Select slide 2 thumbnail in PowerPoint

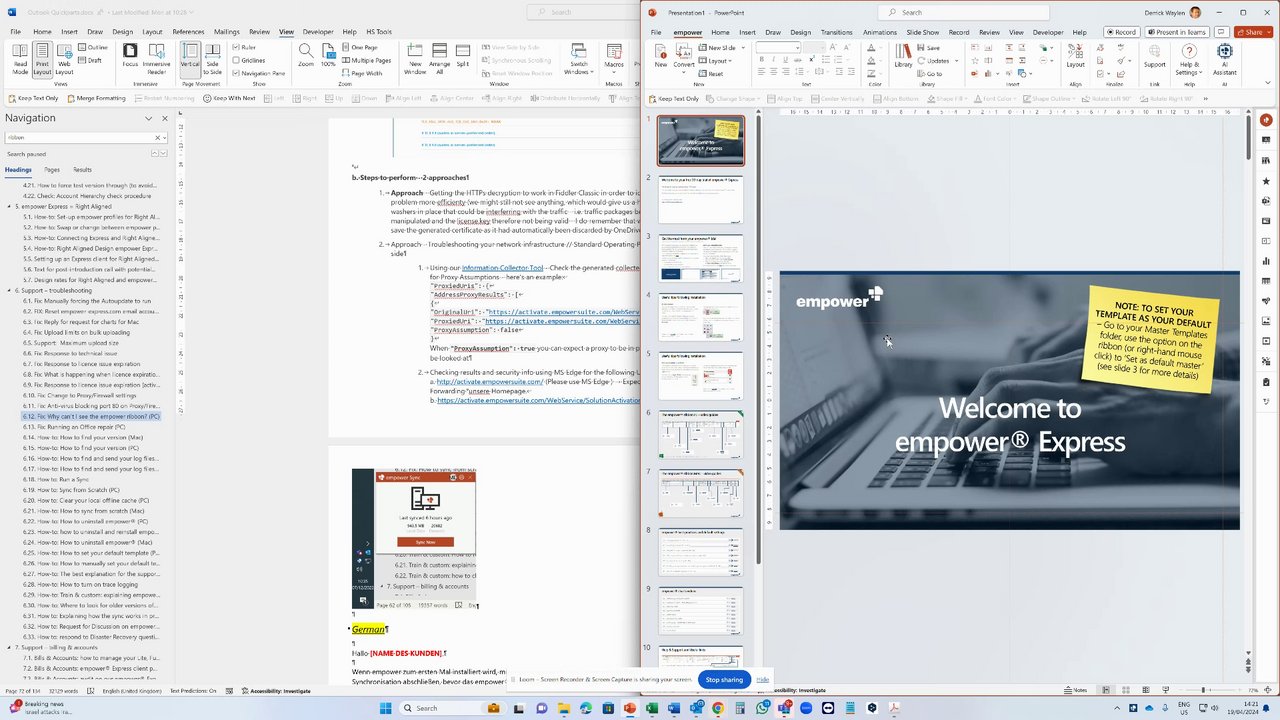pyautogui.click(x=700, y=200)
